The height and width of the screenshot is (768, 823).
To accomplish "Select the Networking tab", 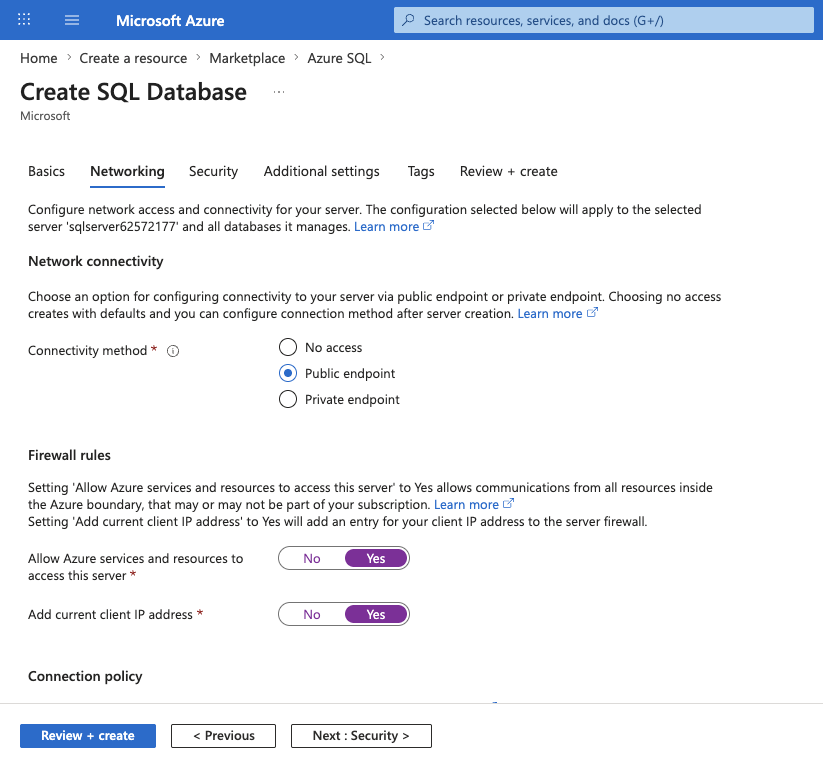I will point(128,172).
